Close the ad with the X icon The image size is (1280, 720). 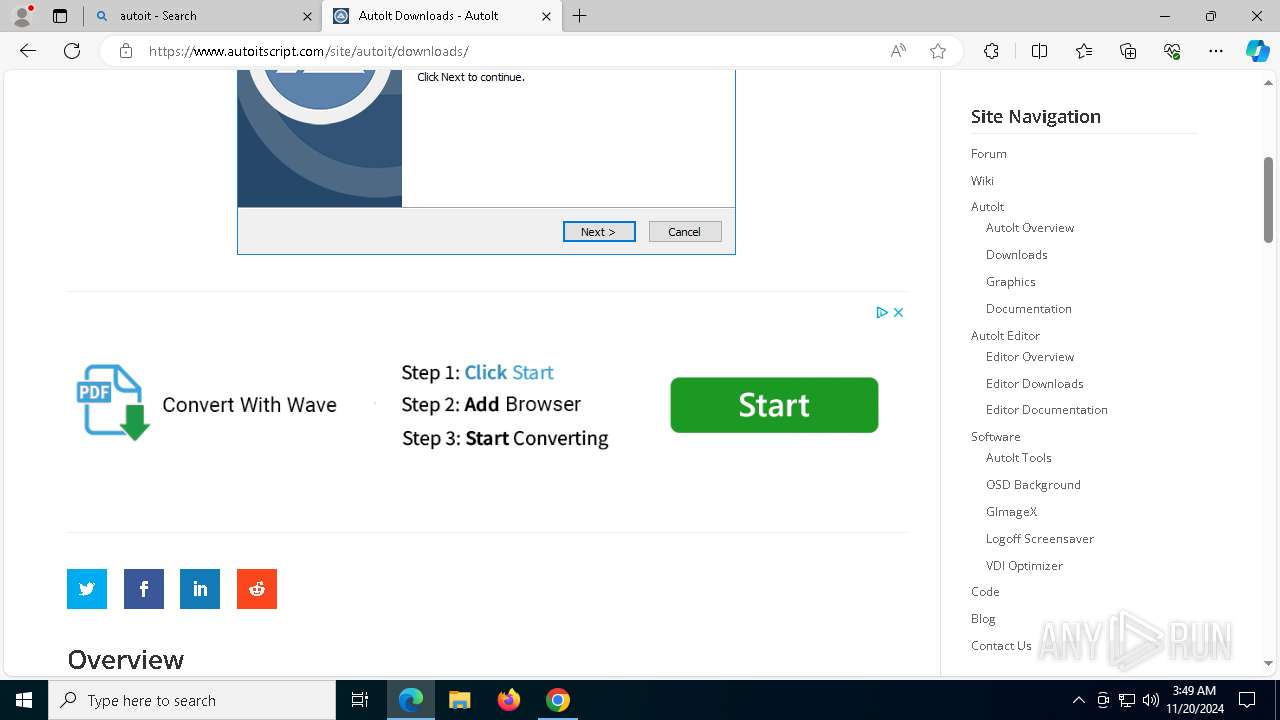click(898, 312)
